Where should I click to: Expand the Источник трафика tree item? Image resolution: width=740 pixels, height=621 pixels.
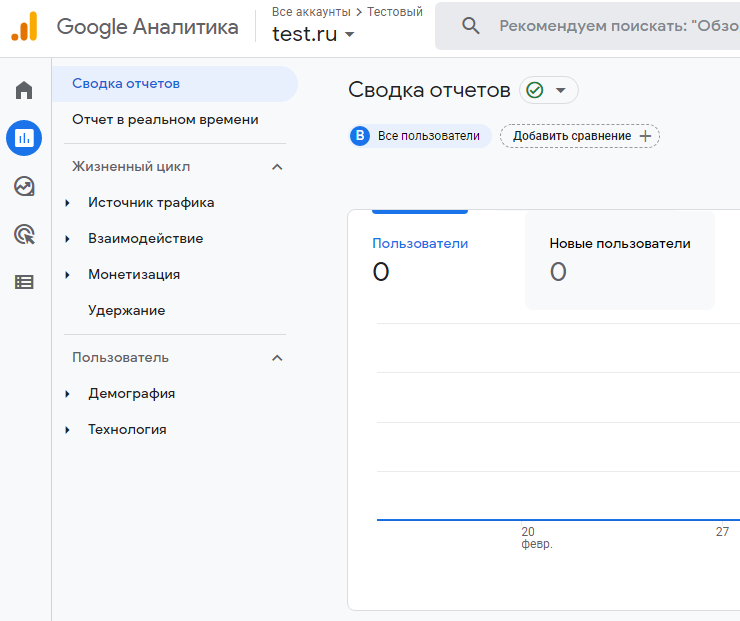[x=68, y=203]
